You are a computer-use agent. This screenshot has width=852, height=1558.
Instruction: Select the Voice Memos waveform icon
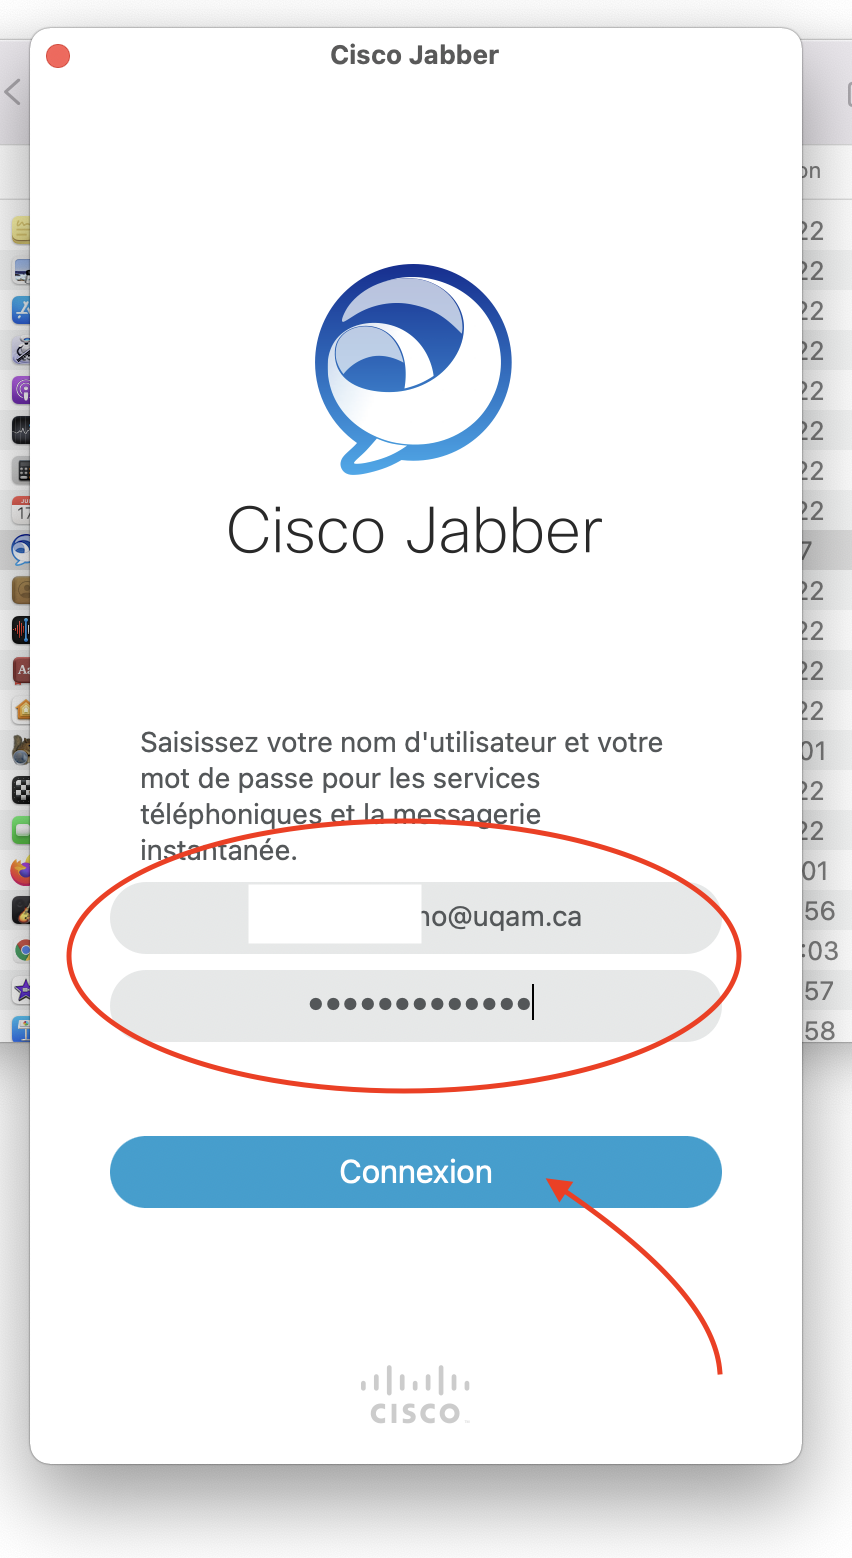click(21, 630)
